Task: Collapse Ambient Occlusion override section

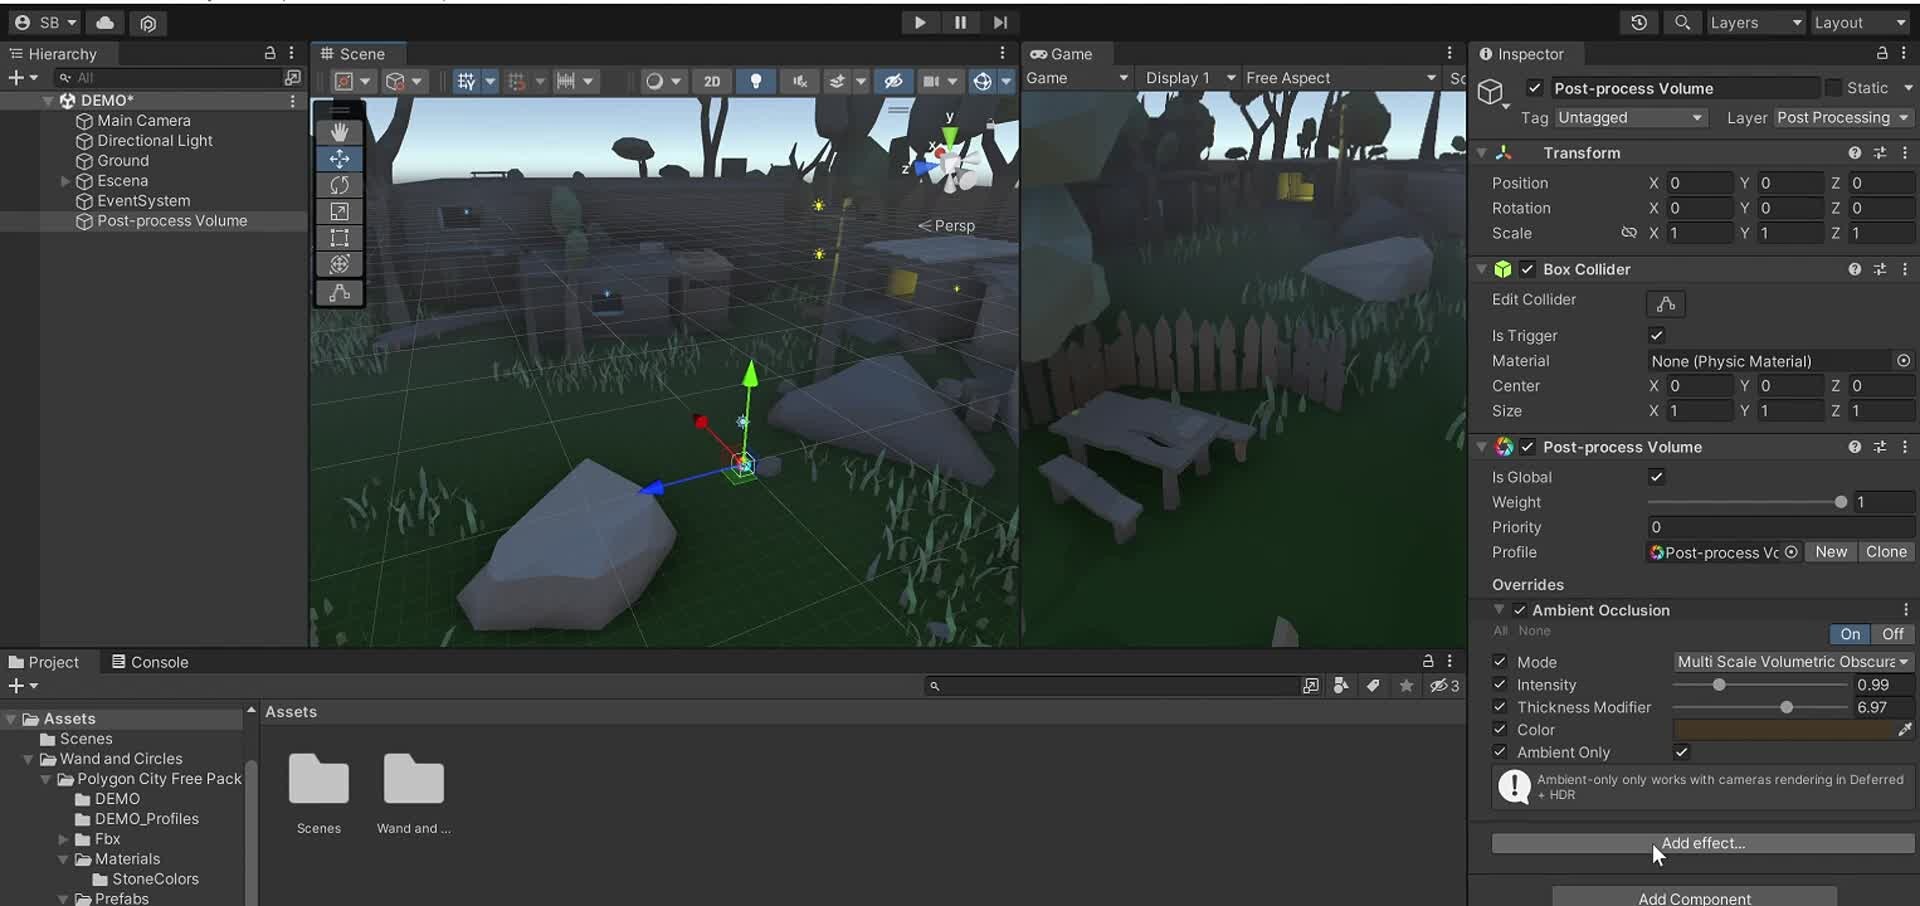Action: click(1498, 610)
